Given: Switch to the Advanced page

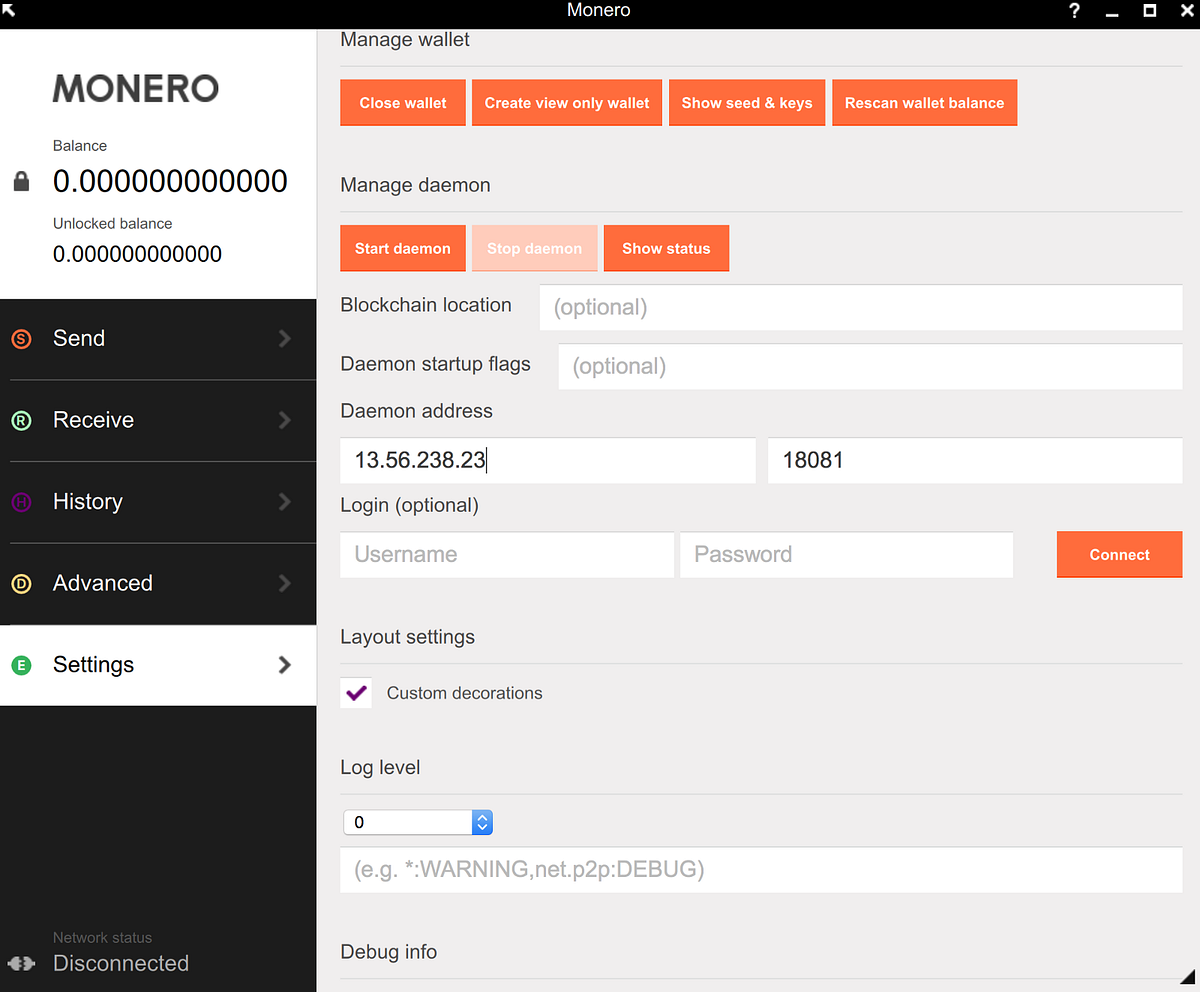Looking at the screenshot, I should (158, 584).
